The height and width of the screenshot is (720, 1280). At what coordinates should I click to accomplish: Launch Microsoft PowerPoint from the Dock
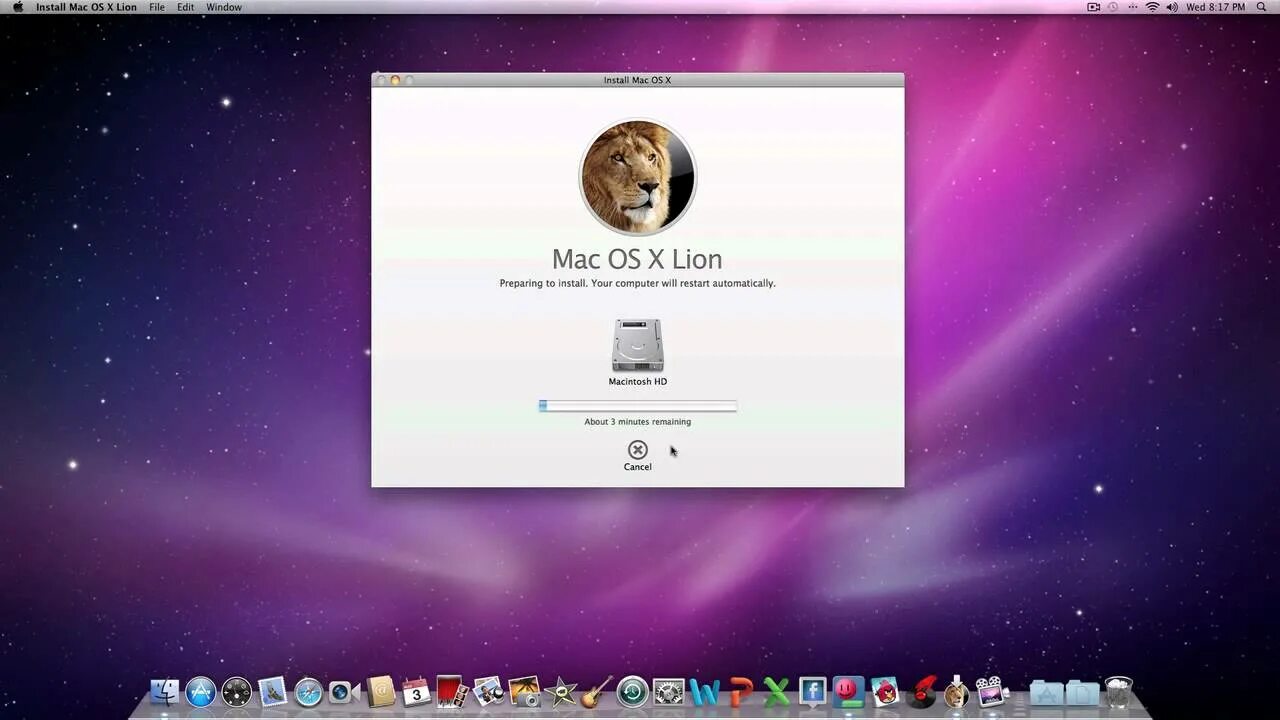[740, 692]
